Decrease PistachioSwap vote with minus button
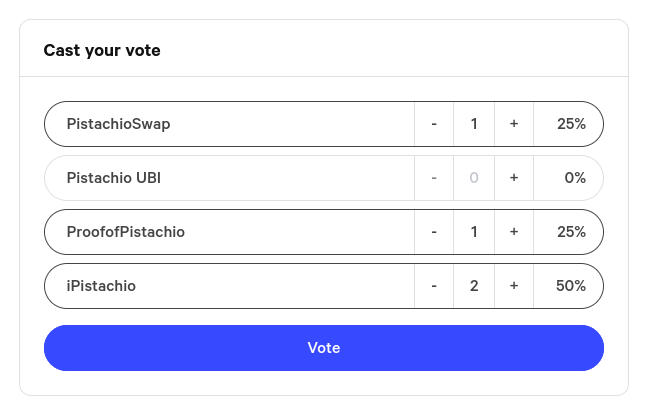Image resolution: width=645 pixels, height=406 pixels. coord(434,124)
